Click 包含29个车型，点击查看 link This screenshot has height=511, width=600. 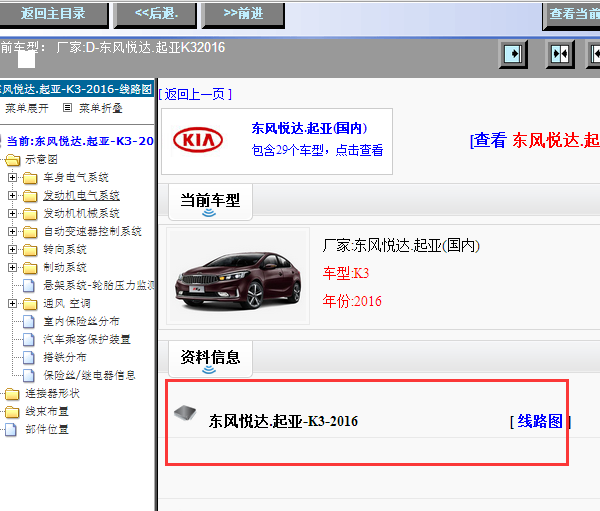pyautogui.click(x=317, y=150)
